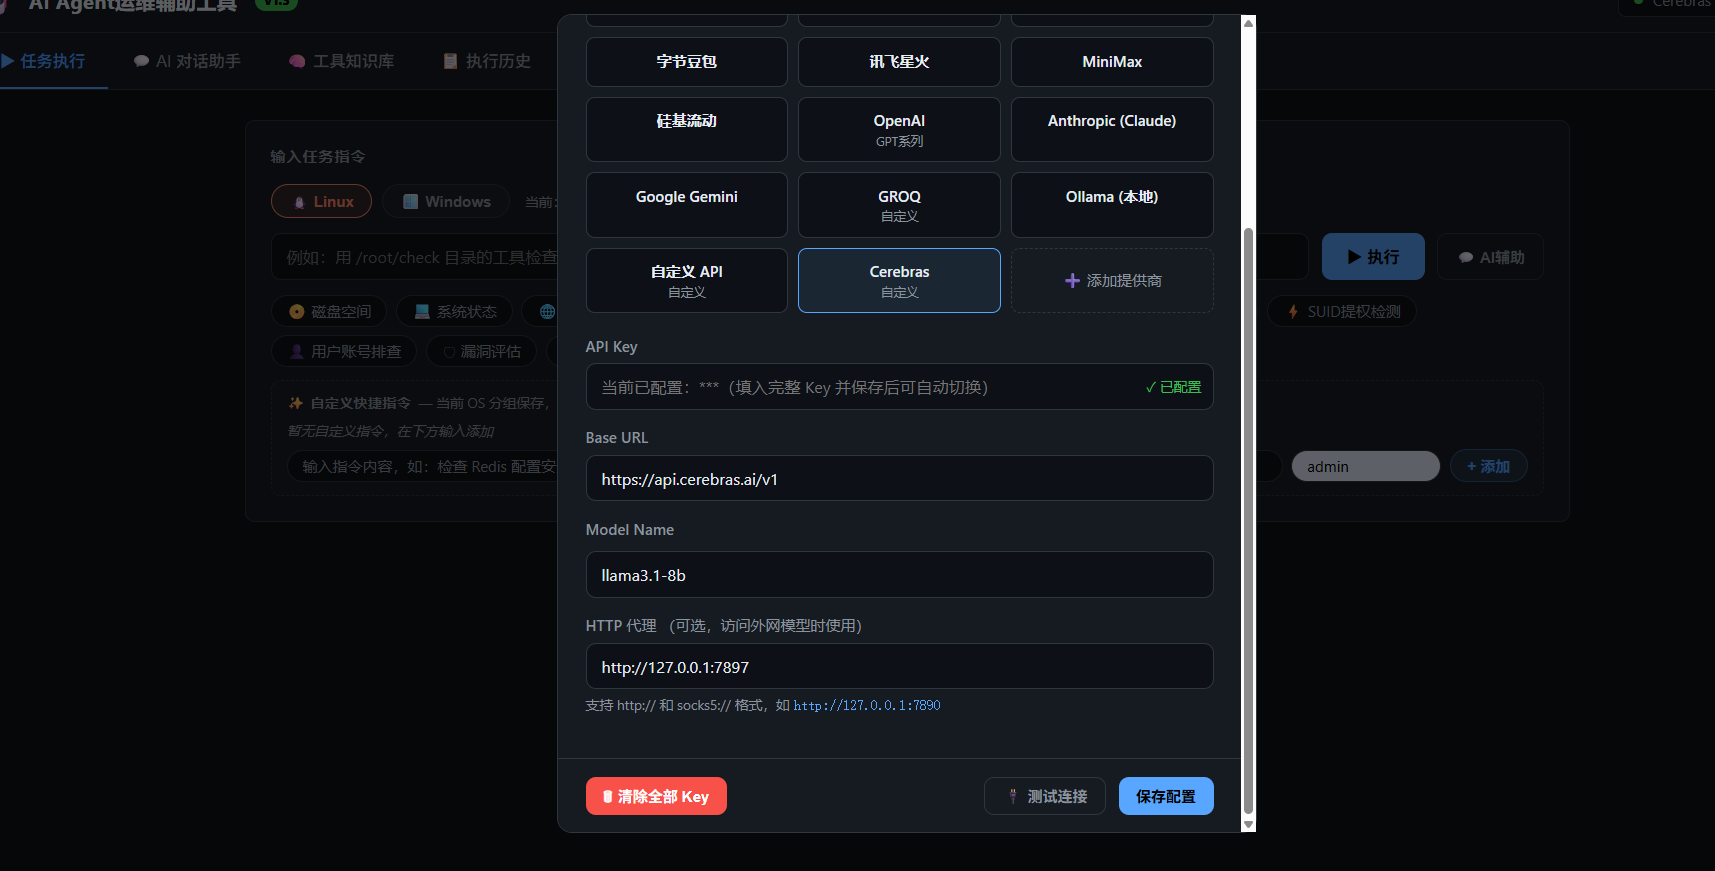This screenshot has height=871, width=1715.
Task: Choose the 系统状态 quick command
Action: [x=455, y=311]
